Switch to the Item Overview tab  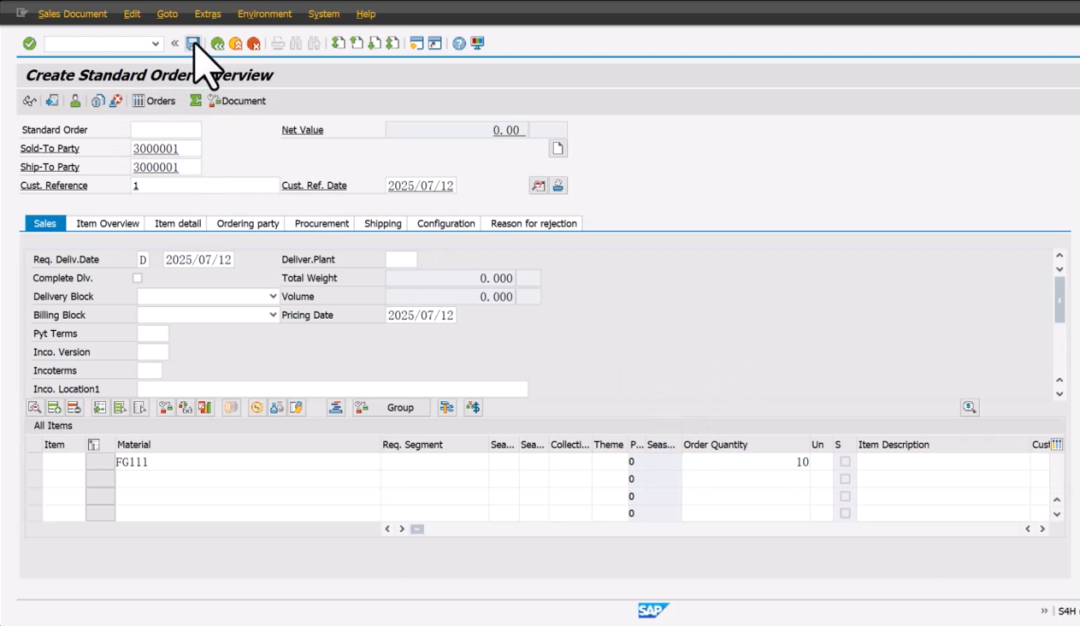click(x=107, y=223)
